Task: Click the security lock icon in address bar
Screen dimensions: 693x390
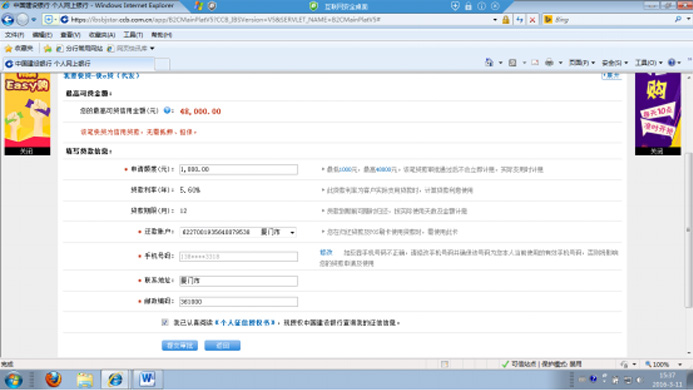Action: [506, 19]
